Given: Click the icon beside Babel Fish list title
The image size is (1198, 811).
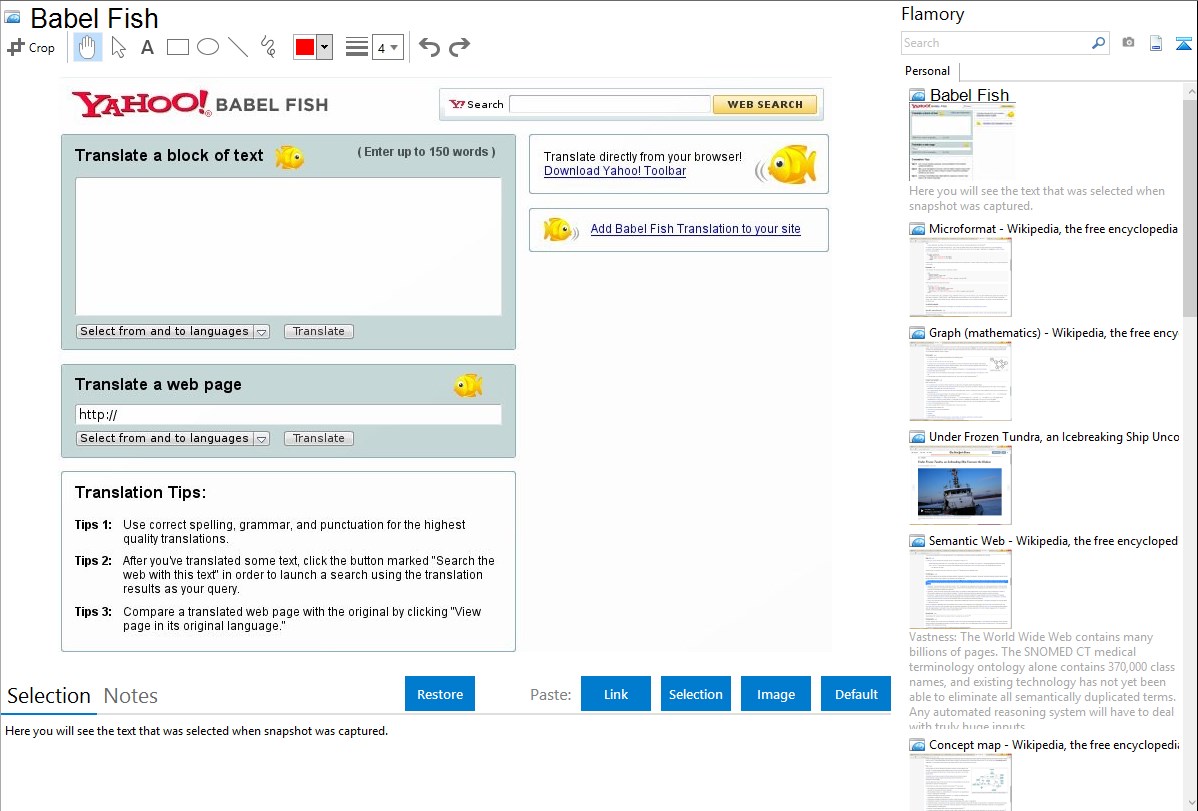Looking at the screenshot, I should click(917, 96).
